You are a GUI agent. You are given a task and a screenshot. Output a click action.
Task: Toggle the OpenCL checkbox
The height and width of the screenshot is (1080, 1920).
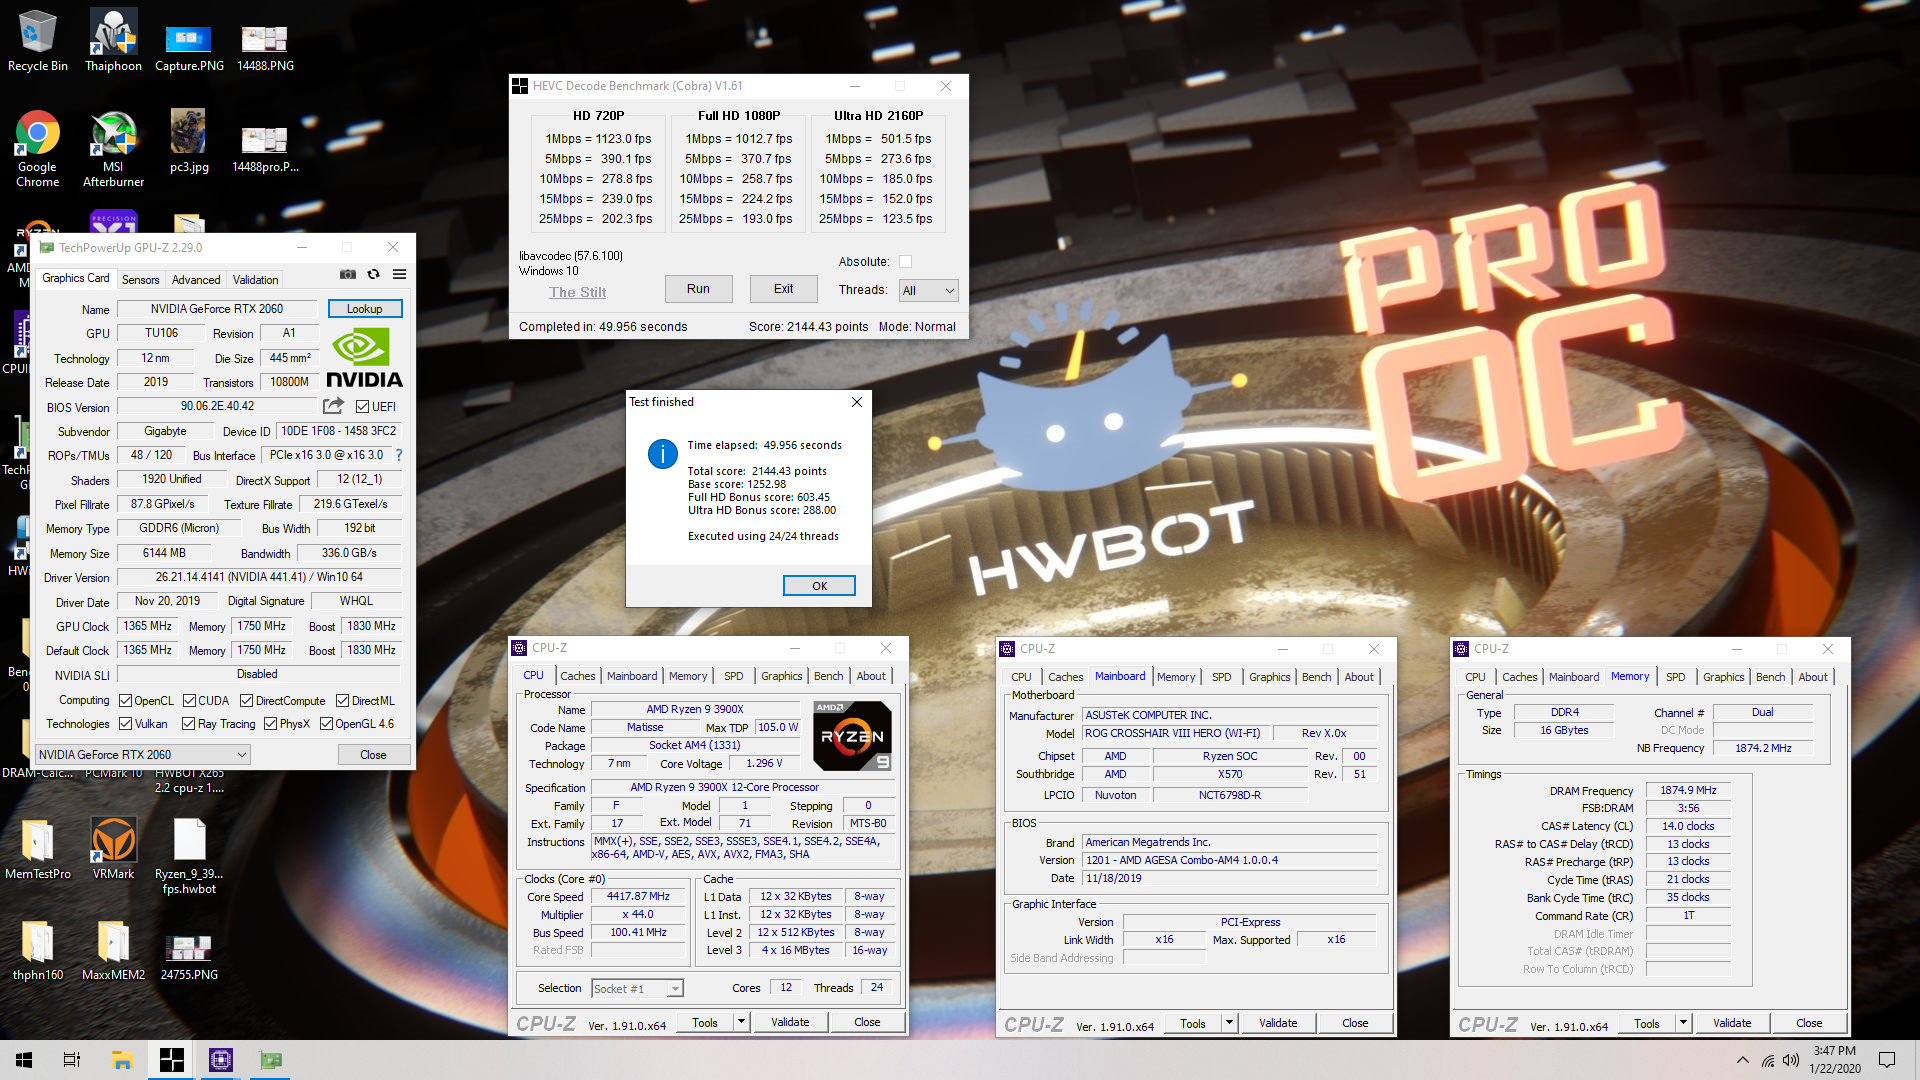click(x=125, y=701)
